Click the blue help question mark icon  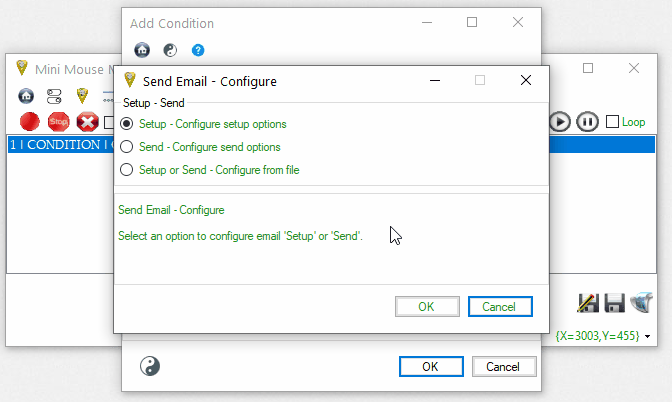198,50
